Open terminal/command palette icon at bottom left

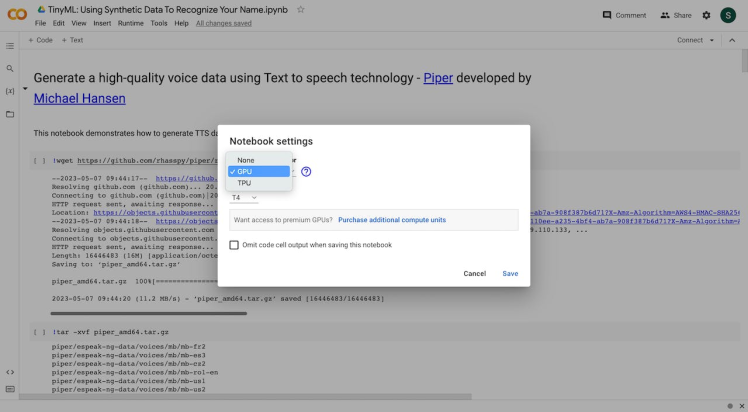10,389
